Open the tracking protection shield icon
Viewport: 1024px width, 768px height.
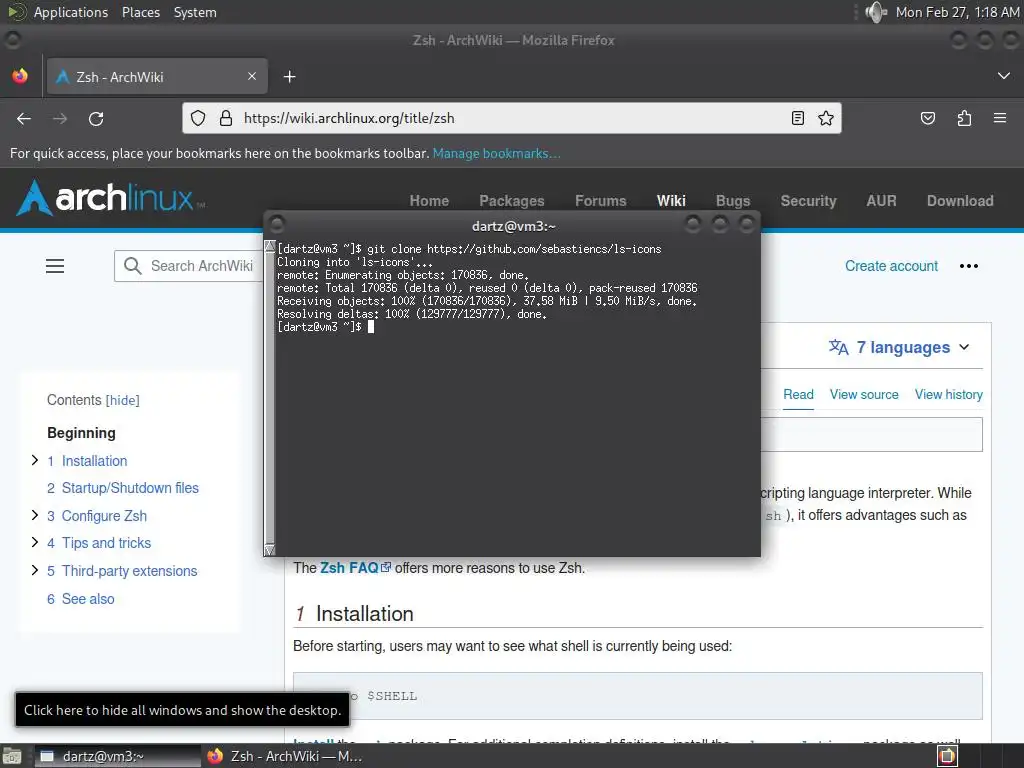pos(198,118)
